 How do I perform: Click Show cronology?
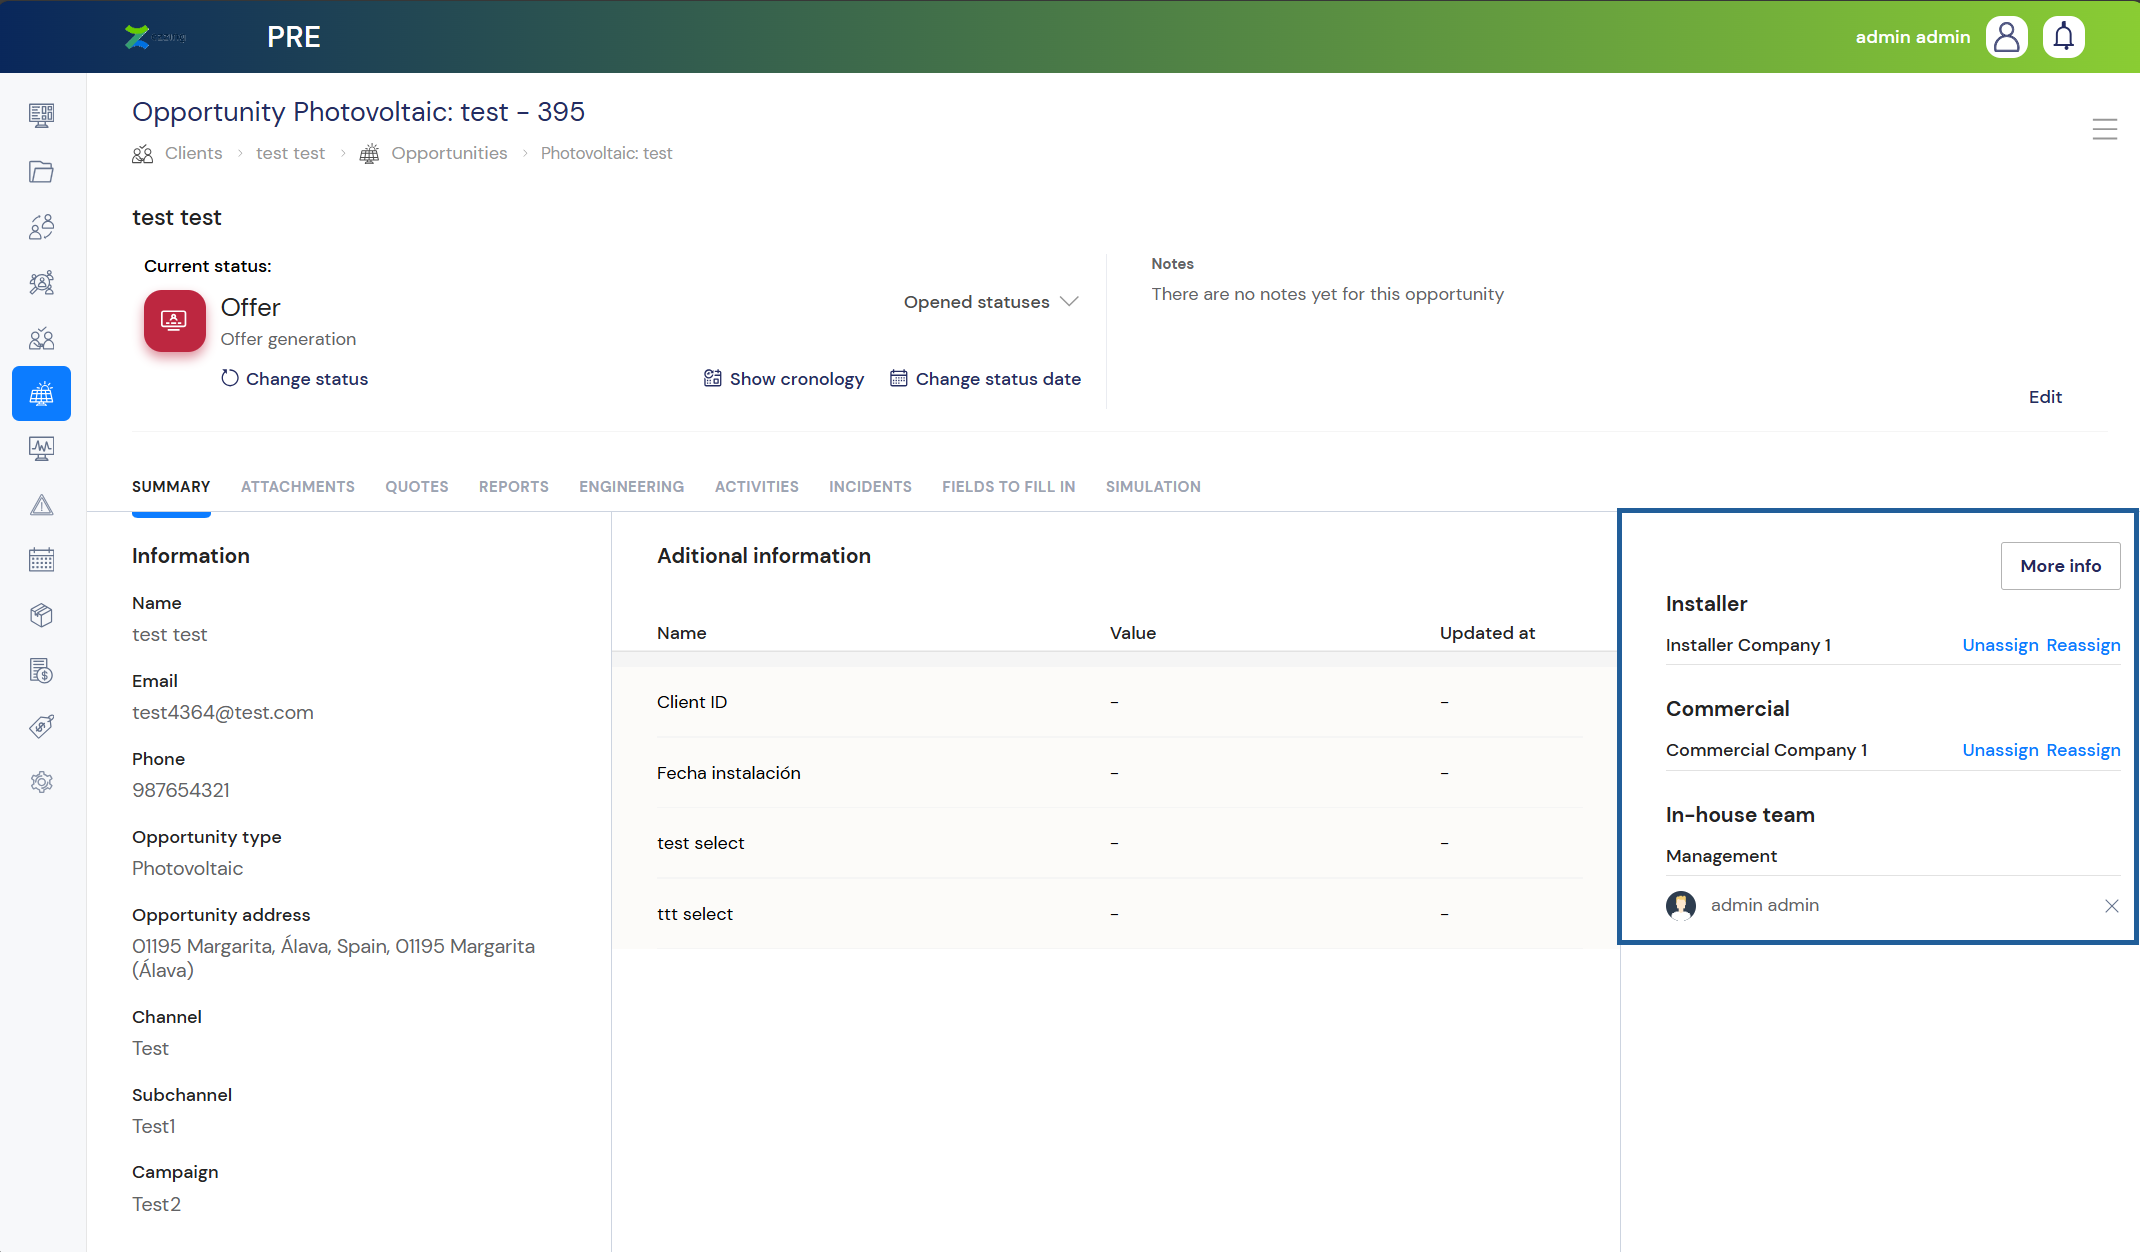[x=783, y=379]
